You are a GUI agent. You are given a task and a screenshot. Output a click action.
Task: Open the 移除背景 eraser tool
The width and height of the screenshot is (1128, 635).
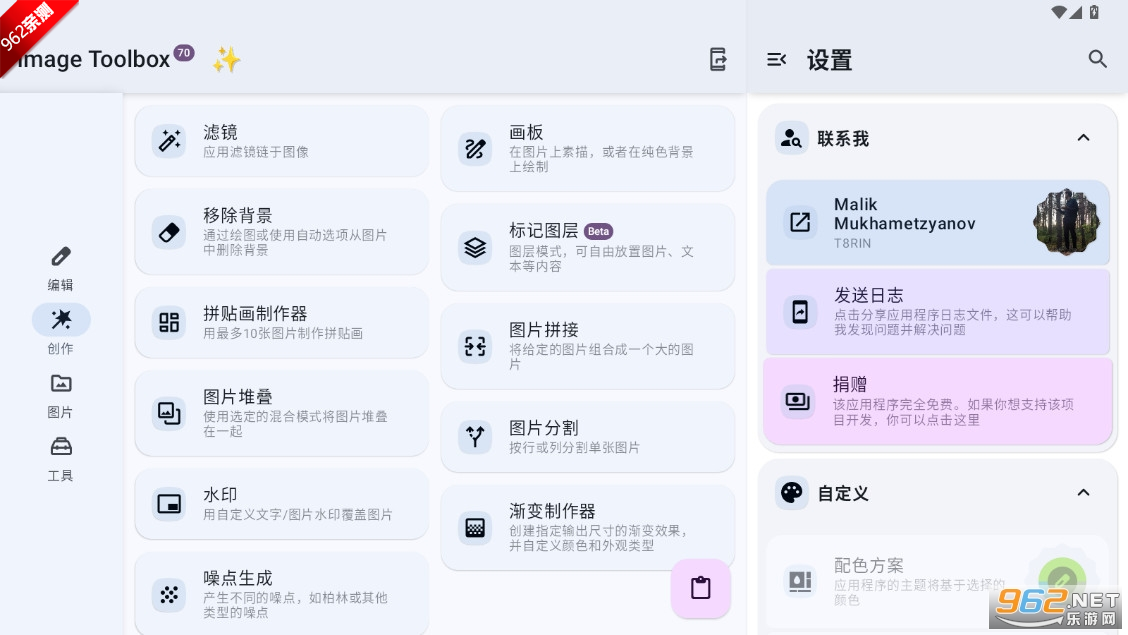(281, 232)
